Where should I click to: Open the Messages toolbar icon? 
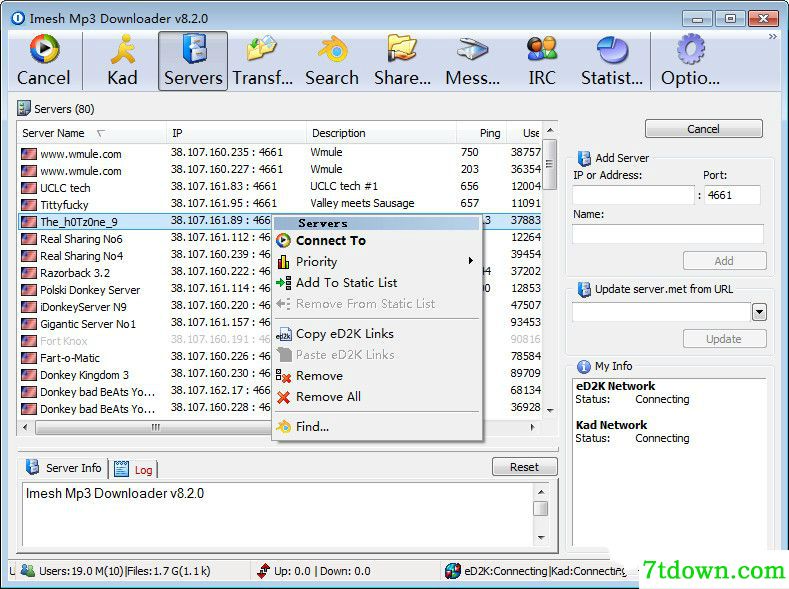tap(472, 49)
